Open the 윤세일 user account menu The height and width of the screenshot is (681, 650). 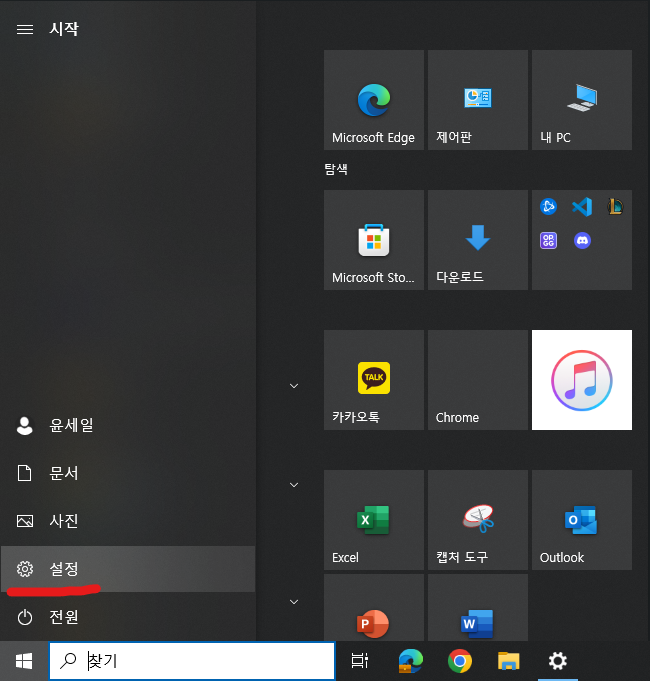pyautogui.click(x=128, y=425)
